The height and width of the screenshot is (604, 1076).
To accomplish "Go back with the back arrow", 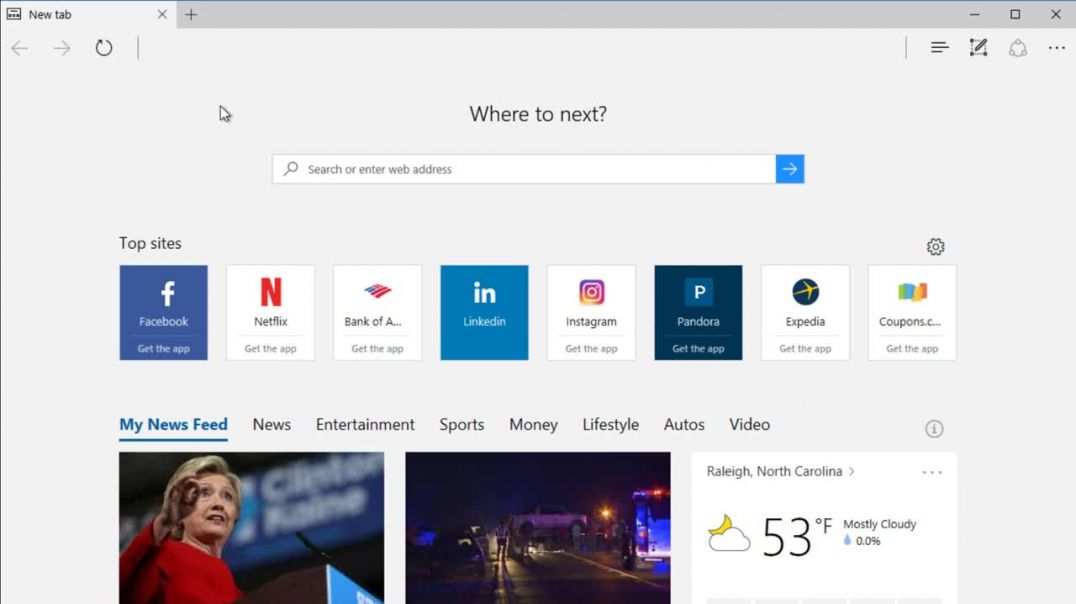I will click(19, 48).
